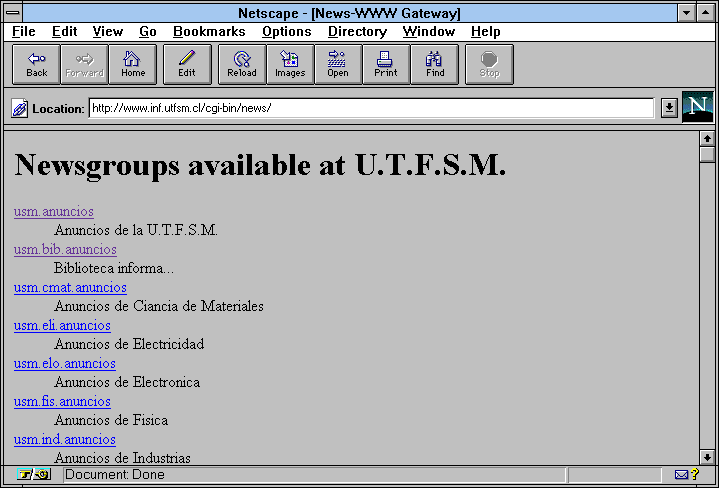The height and width of the screenshot is (488, 719).
Task: Click the scrollbar down arrow
Action: tap(707, 457)
